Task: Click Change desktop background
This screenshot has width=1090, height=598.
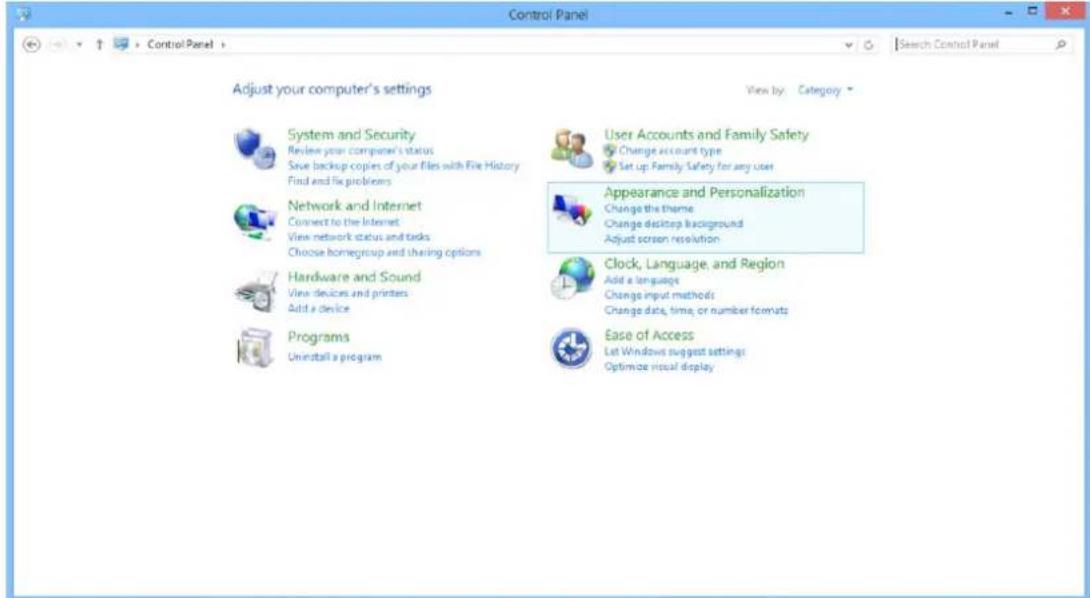Action: click(x=674, y=224)
